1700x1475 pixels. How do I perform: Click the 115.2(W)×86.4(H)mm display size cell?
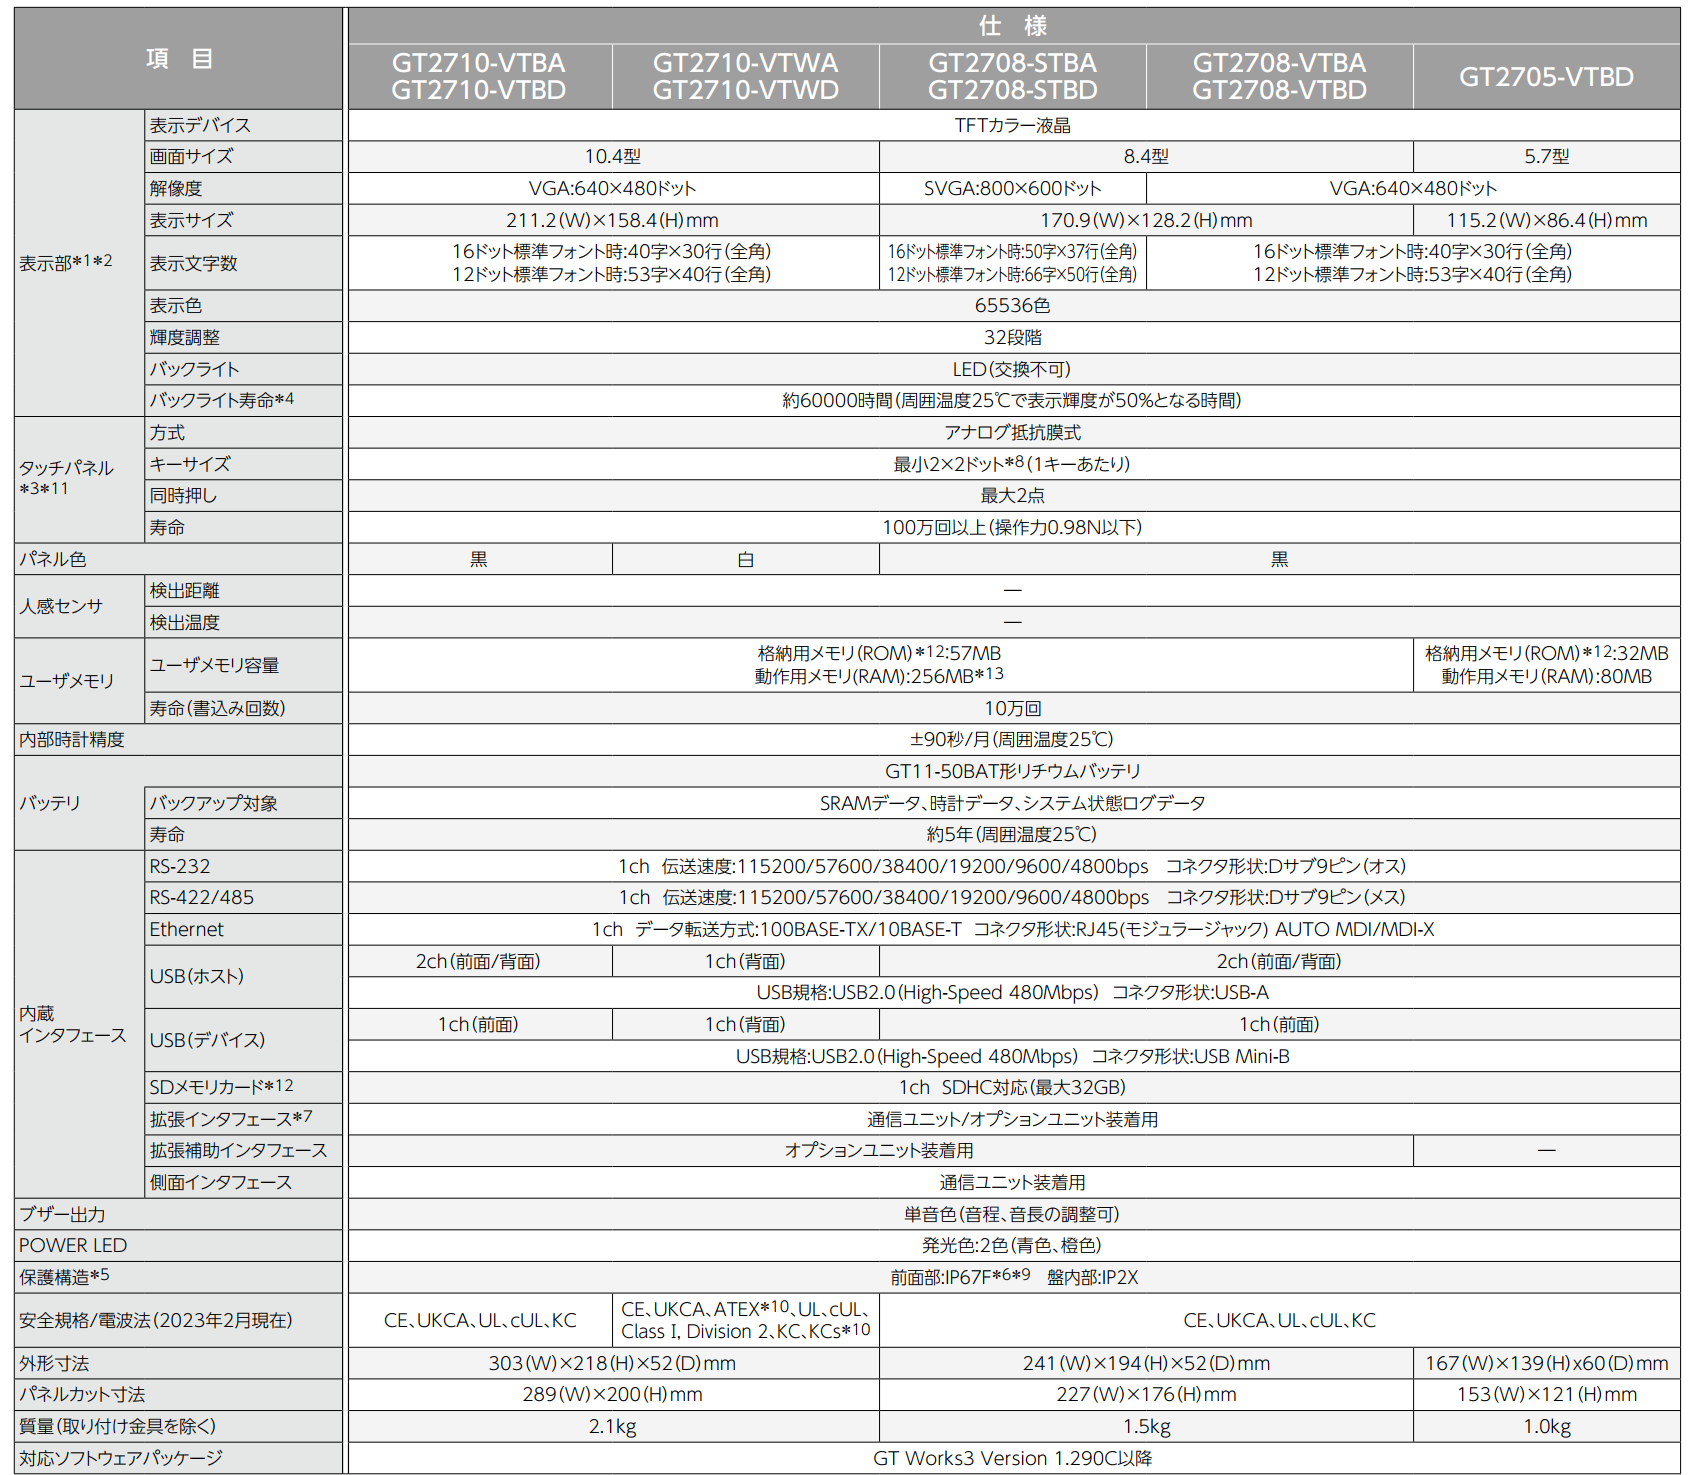pos(1547,220)
